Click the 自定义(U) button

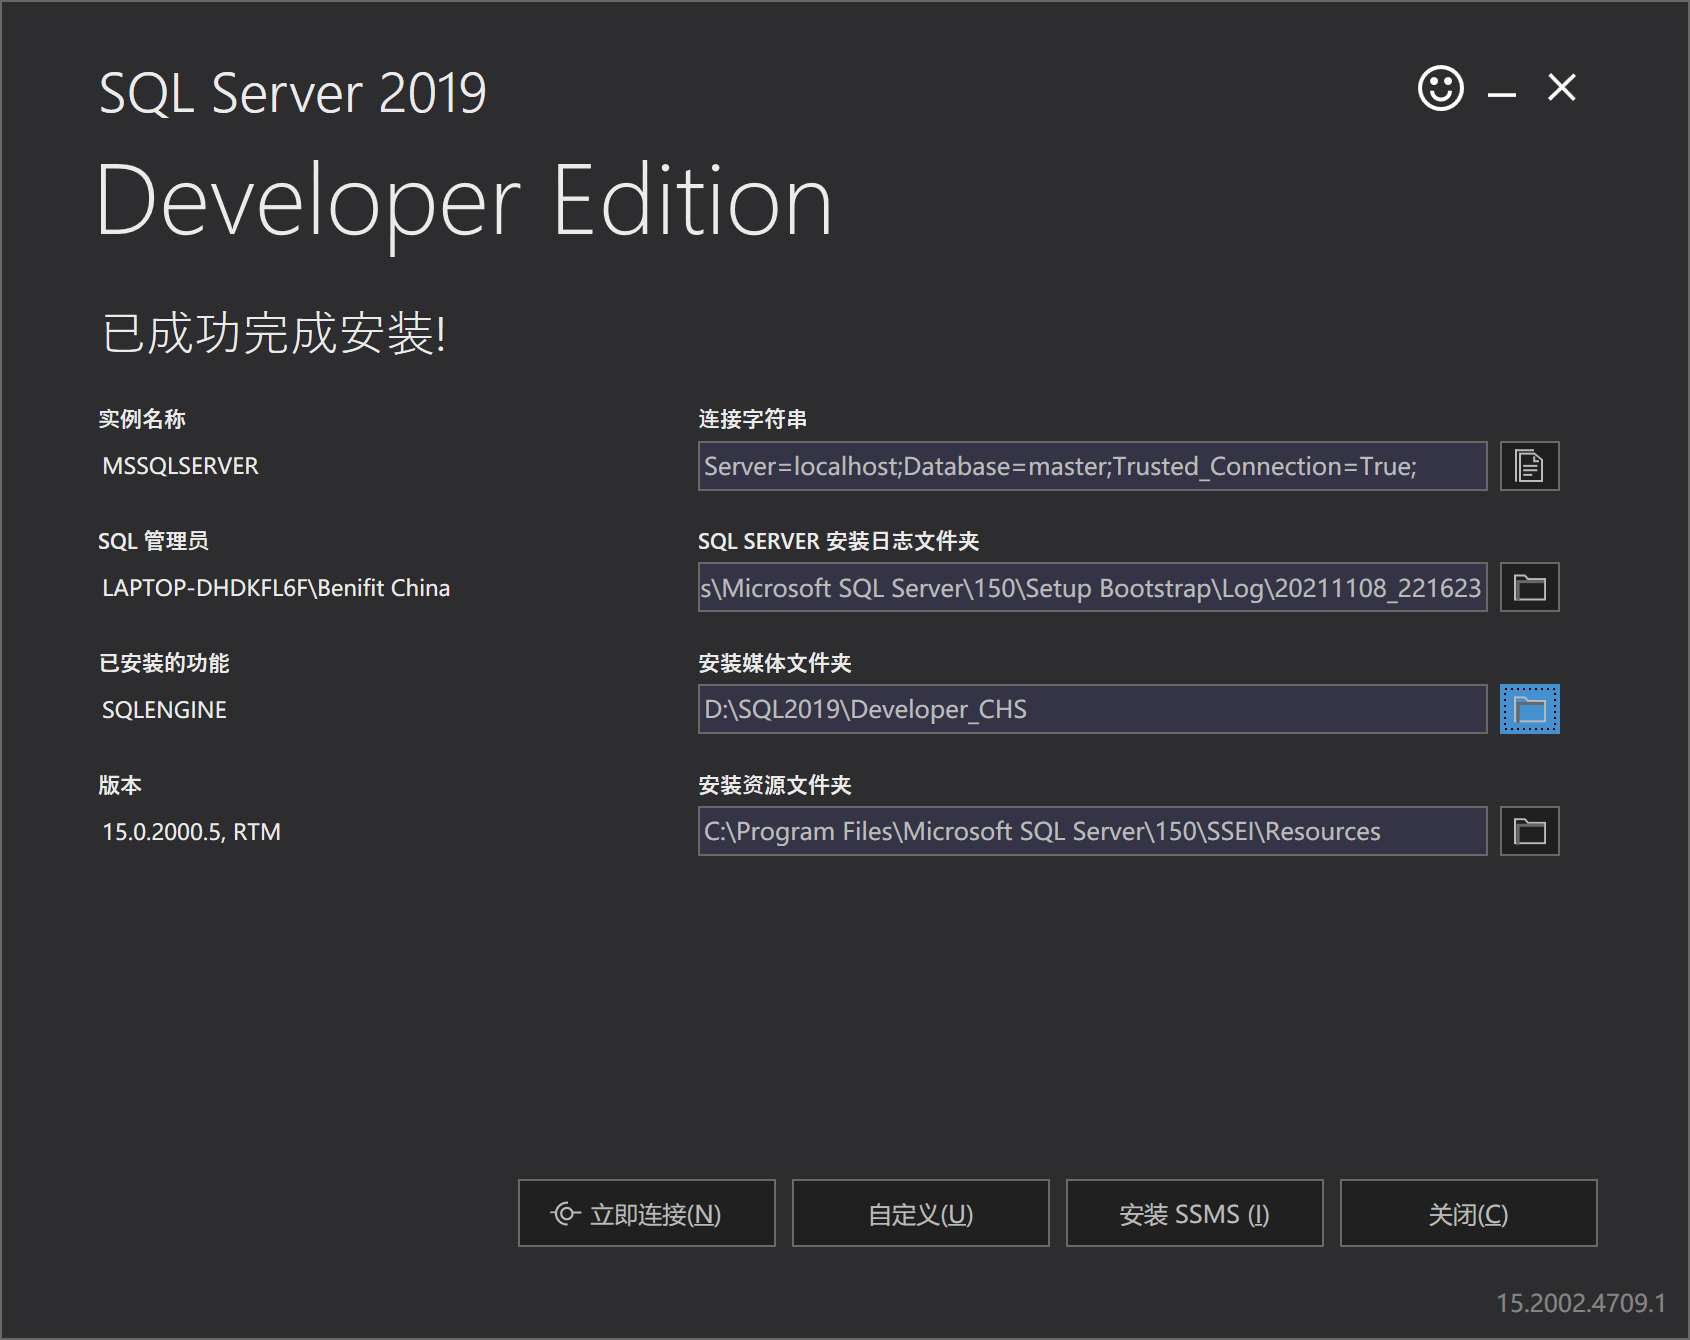pyautogui.click(x=920, y=1213)
